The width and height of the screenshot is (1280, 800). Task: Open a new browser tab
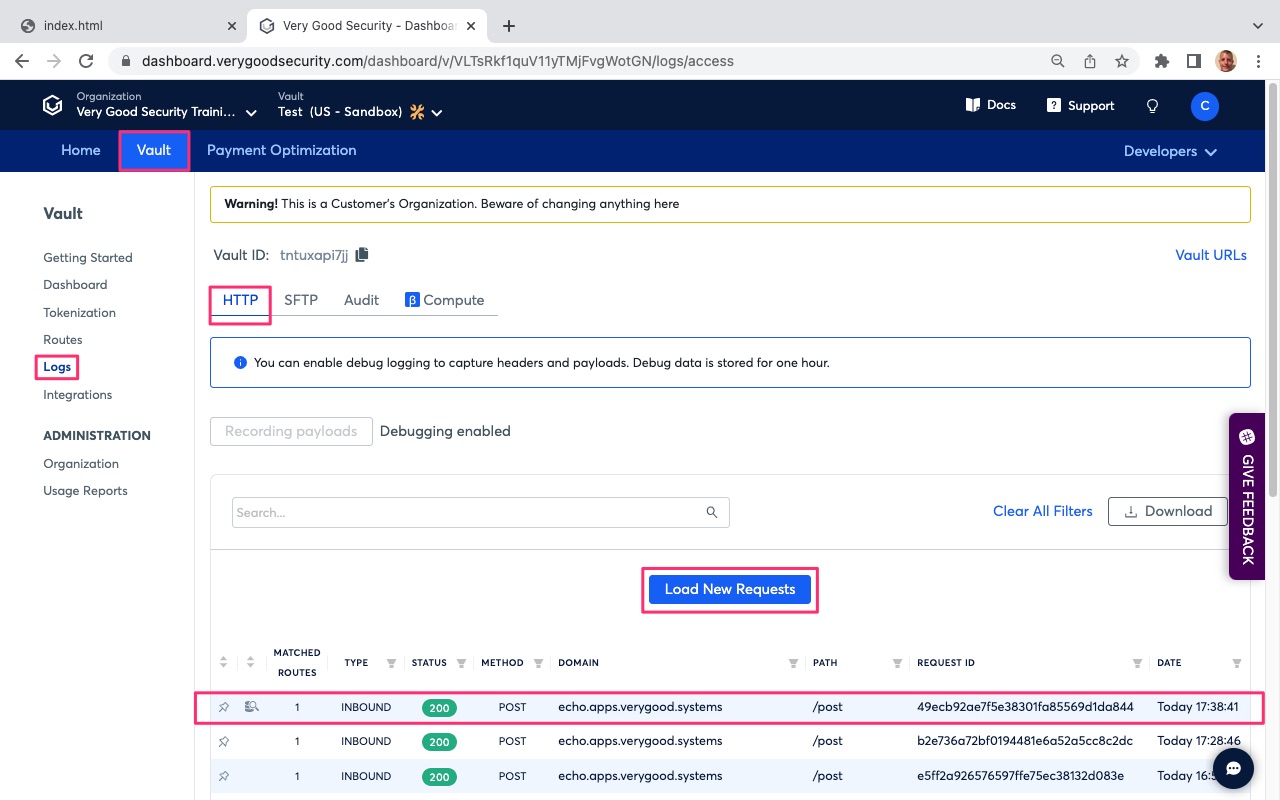pos(509,26)
